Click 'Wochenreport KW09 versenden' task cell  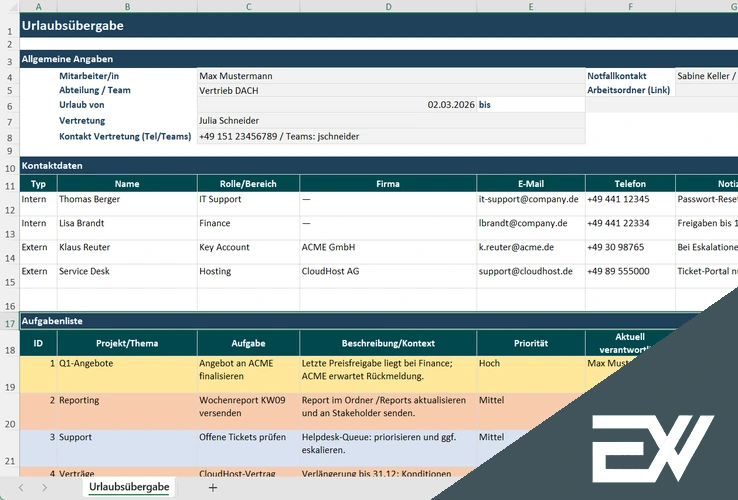point(249,411)
